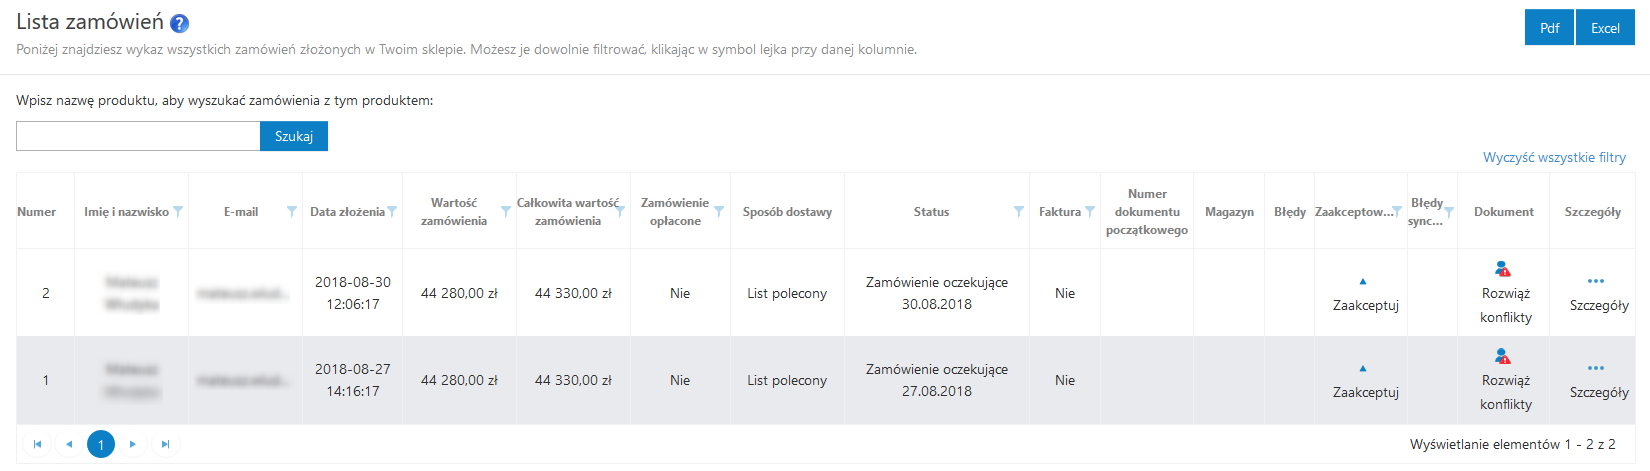Open filter funnel for Status column
This screenshot has width=1650, height=471.
pos(1019,212)
